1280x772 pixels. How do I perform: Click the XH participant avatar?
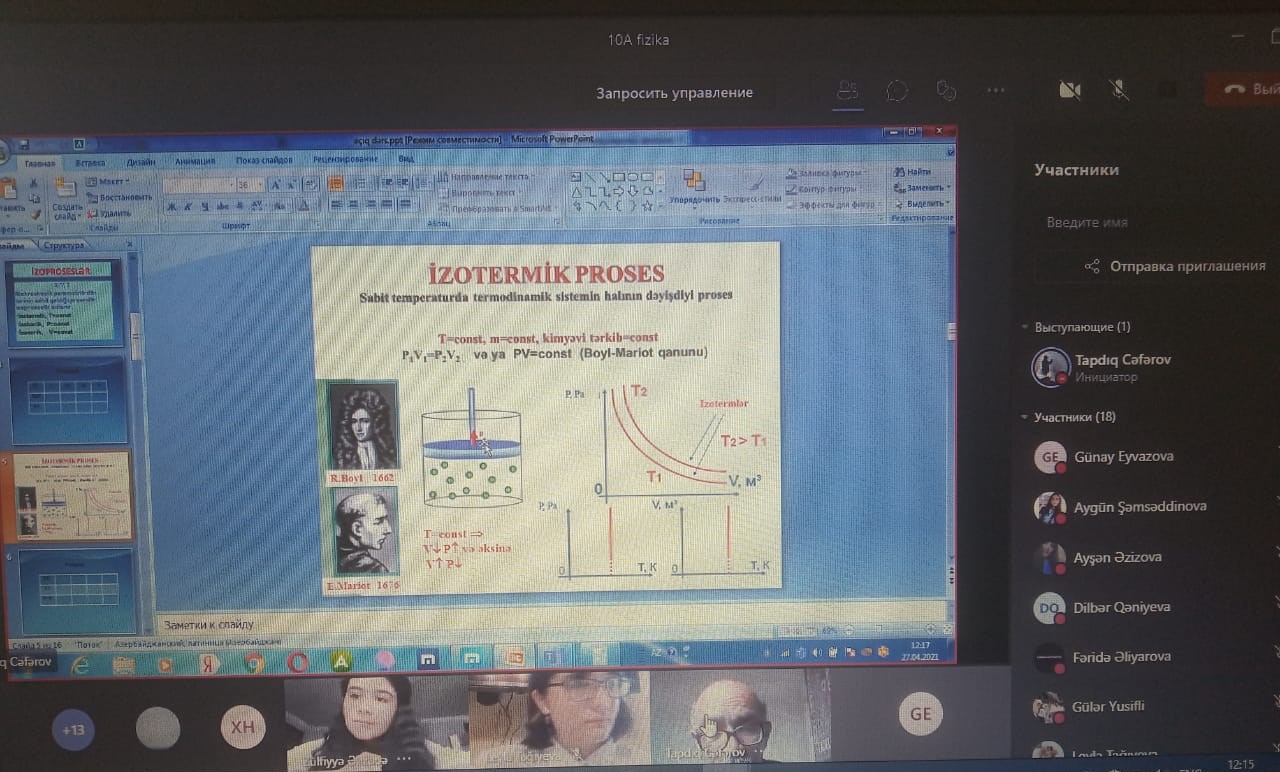point(243,729)
